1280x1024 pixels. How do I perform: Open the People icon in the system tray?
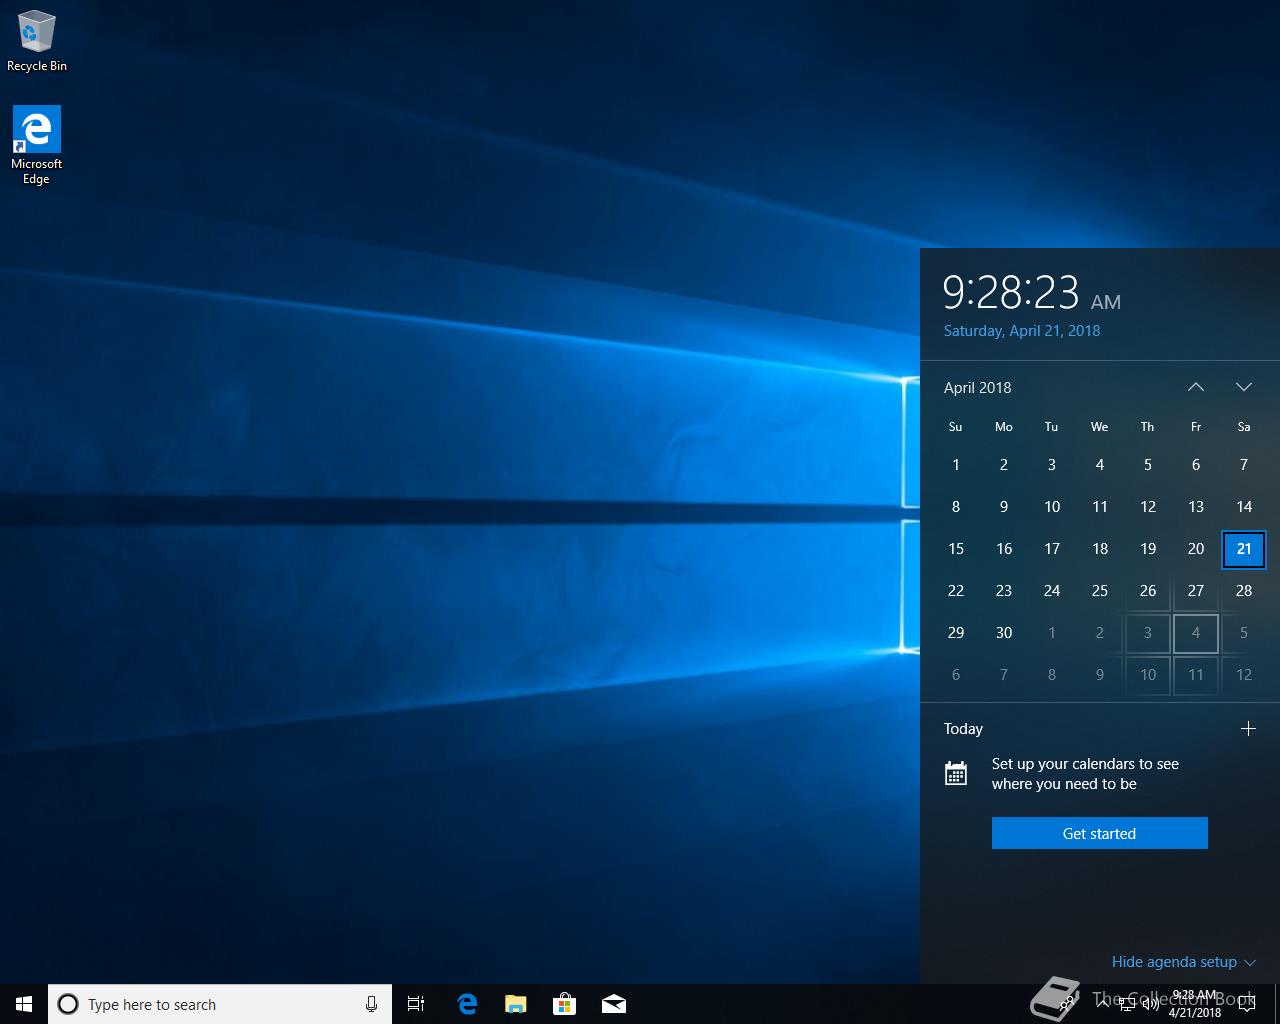[1067, 1004]
